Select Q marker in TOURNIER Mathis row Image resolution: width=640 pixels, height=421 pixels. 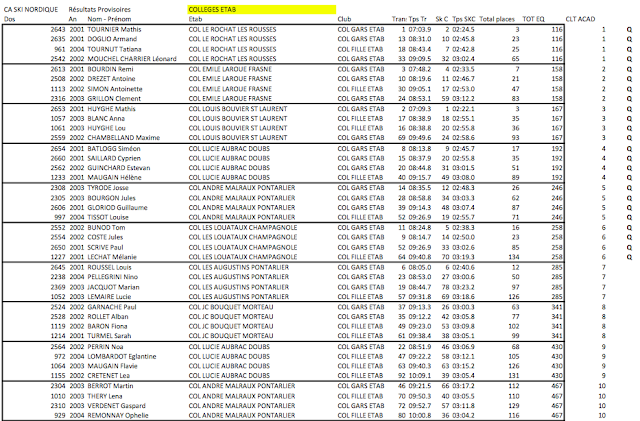pos(629,30)
